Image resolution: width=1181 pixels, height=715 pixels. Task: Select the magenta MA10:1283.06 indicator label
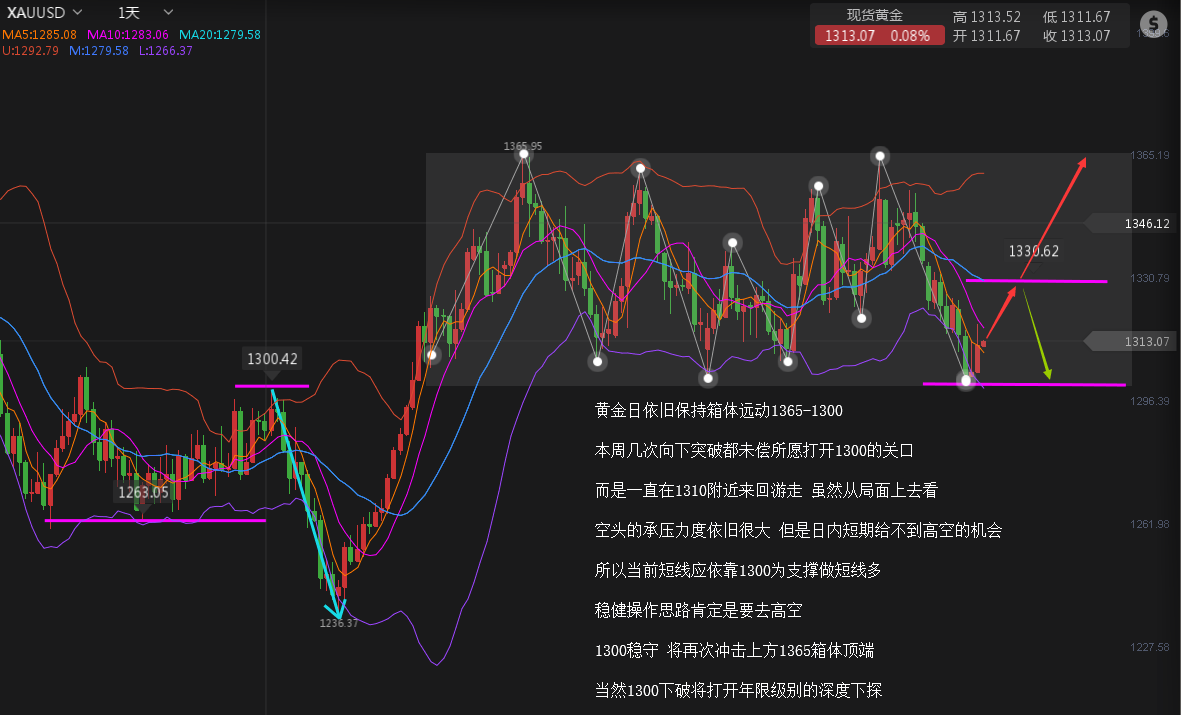pyautogui.click(x=128, y=34)
